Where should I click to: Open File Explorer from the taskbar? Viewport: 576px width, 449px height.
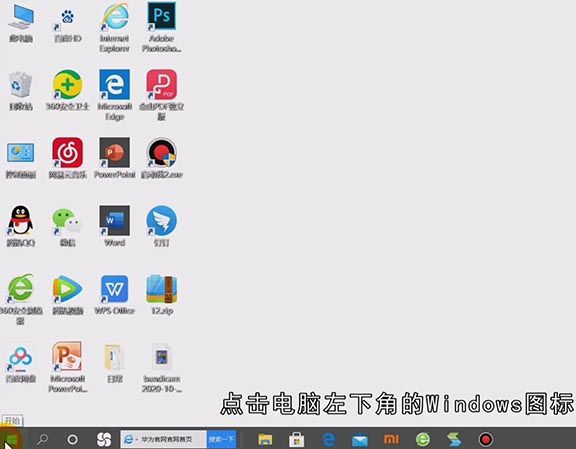coord(265,439)
